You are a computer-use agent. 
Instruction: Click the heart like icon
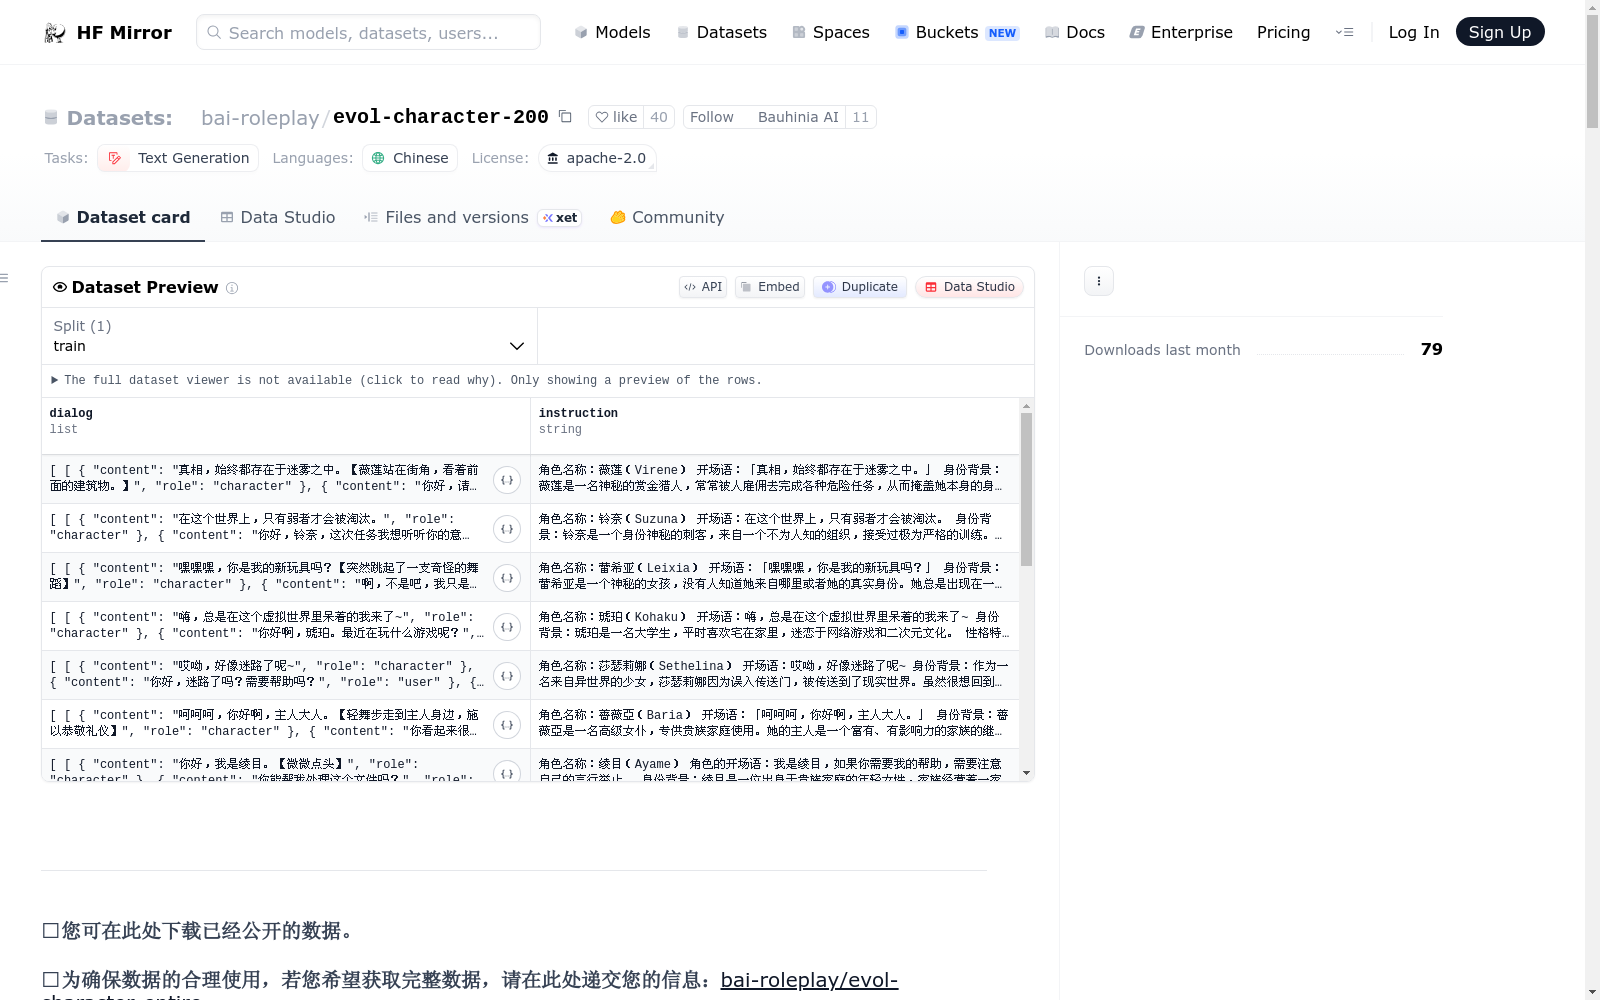click(602, 117)
